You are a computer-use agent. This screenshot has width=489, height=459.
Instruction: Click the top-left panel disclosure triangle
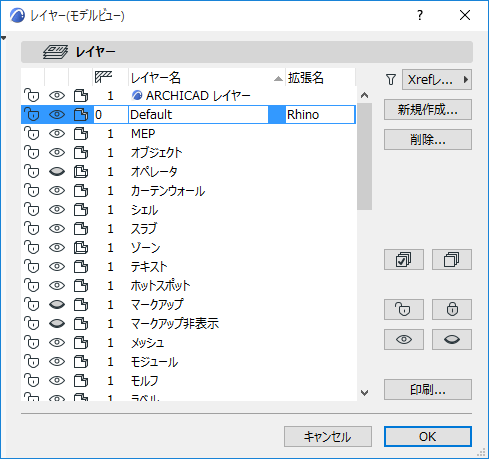pos(3,38)
